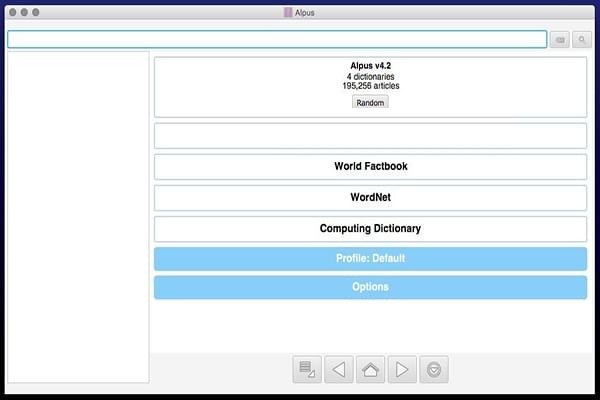Open the Profile: Default bar
This screenshot has width=600, height=400.
tap(370, 258)
